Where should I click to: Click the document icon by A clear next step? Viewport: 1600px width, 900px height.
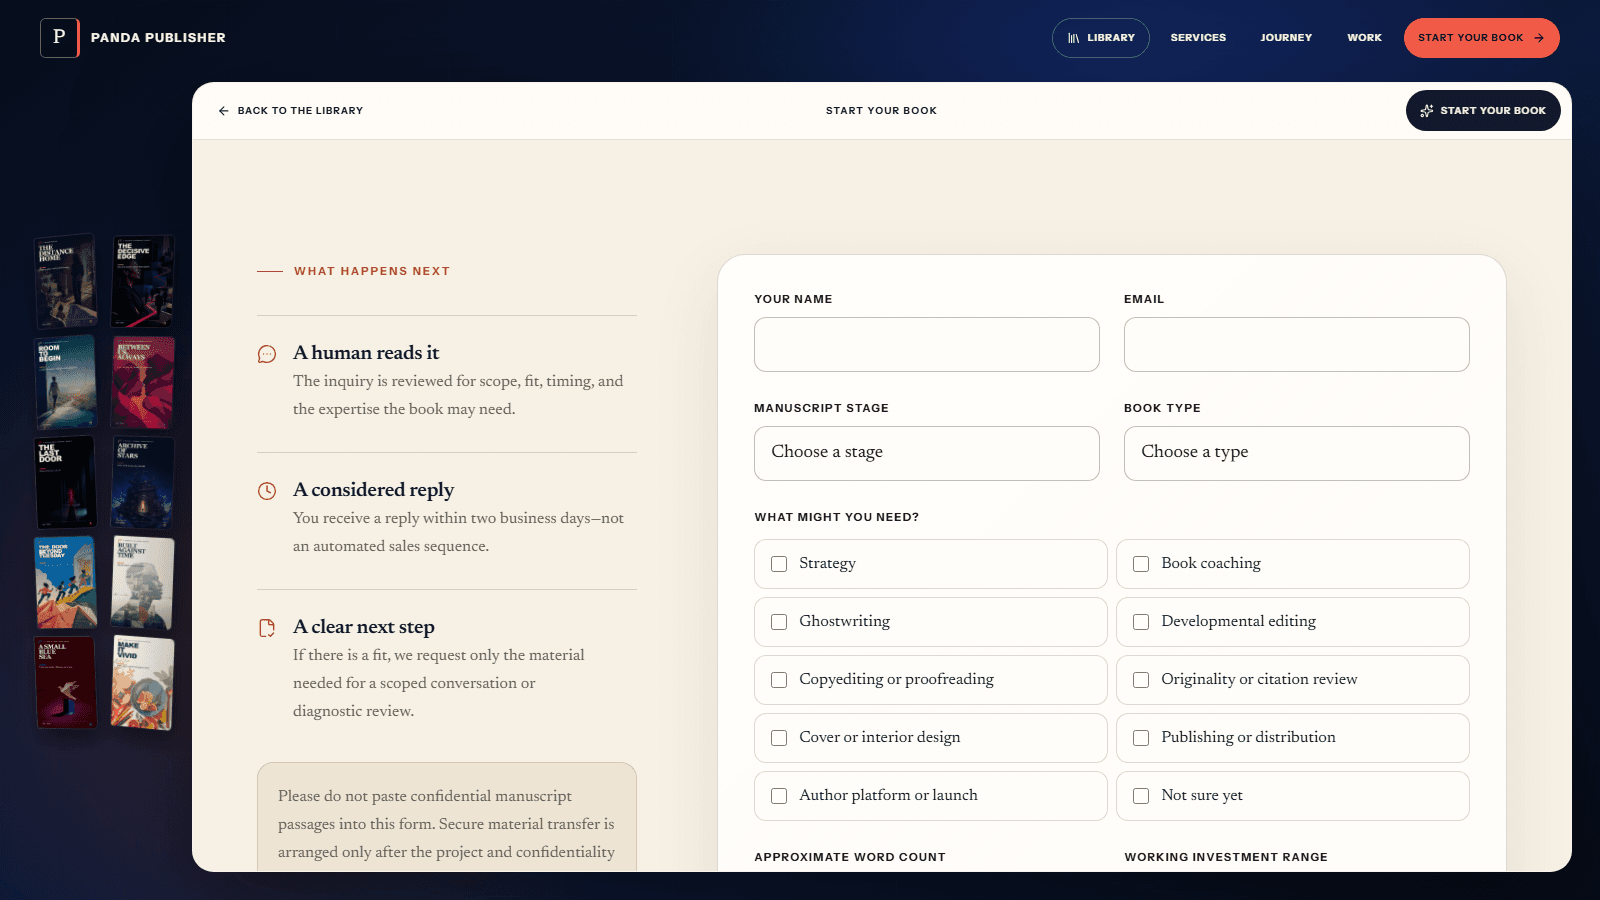point(267,628)
